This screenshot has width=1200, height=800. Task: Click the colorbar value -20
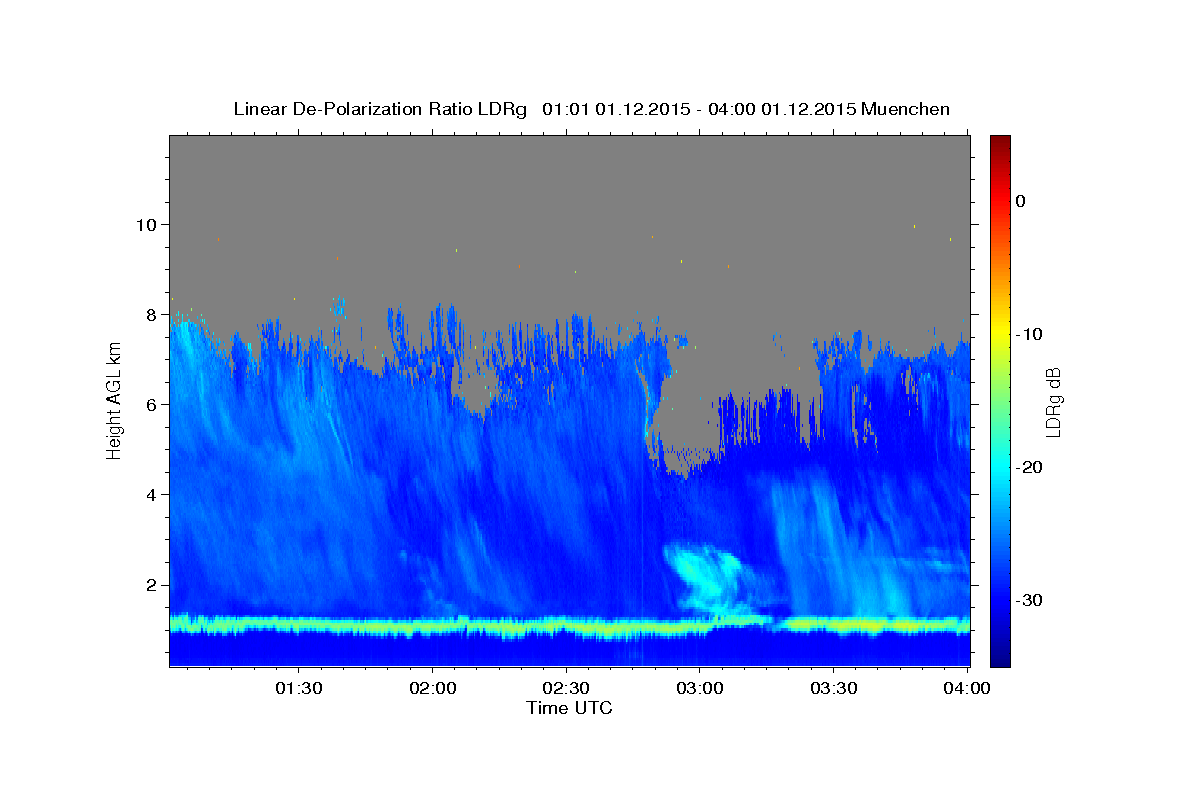click(x=1029, y=467)
